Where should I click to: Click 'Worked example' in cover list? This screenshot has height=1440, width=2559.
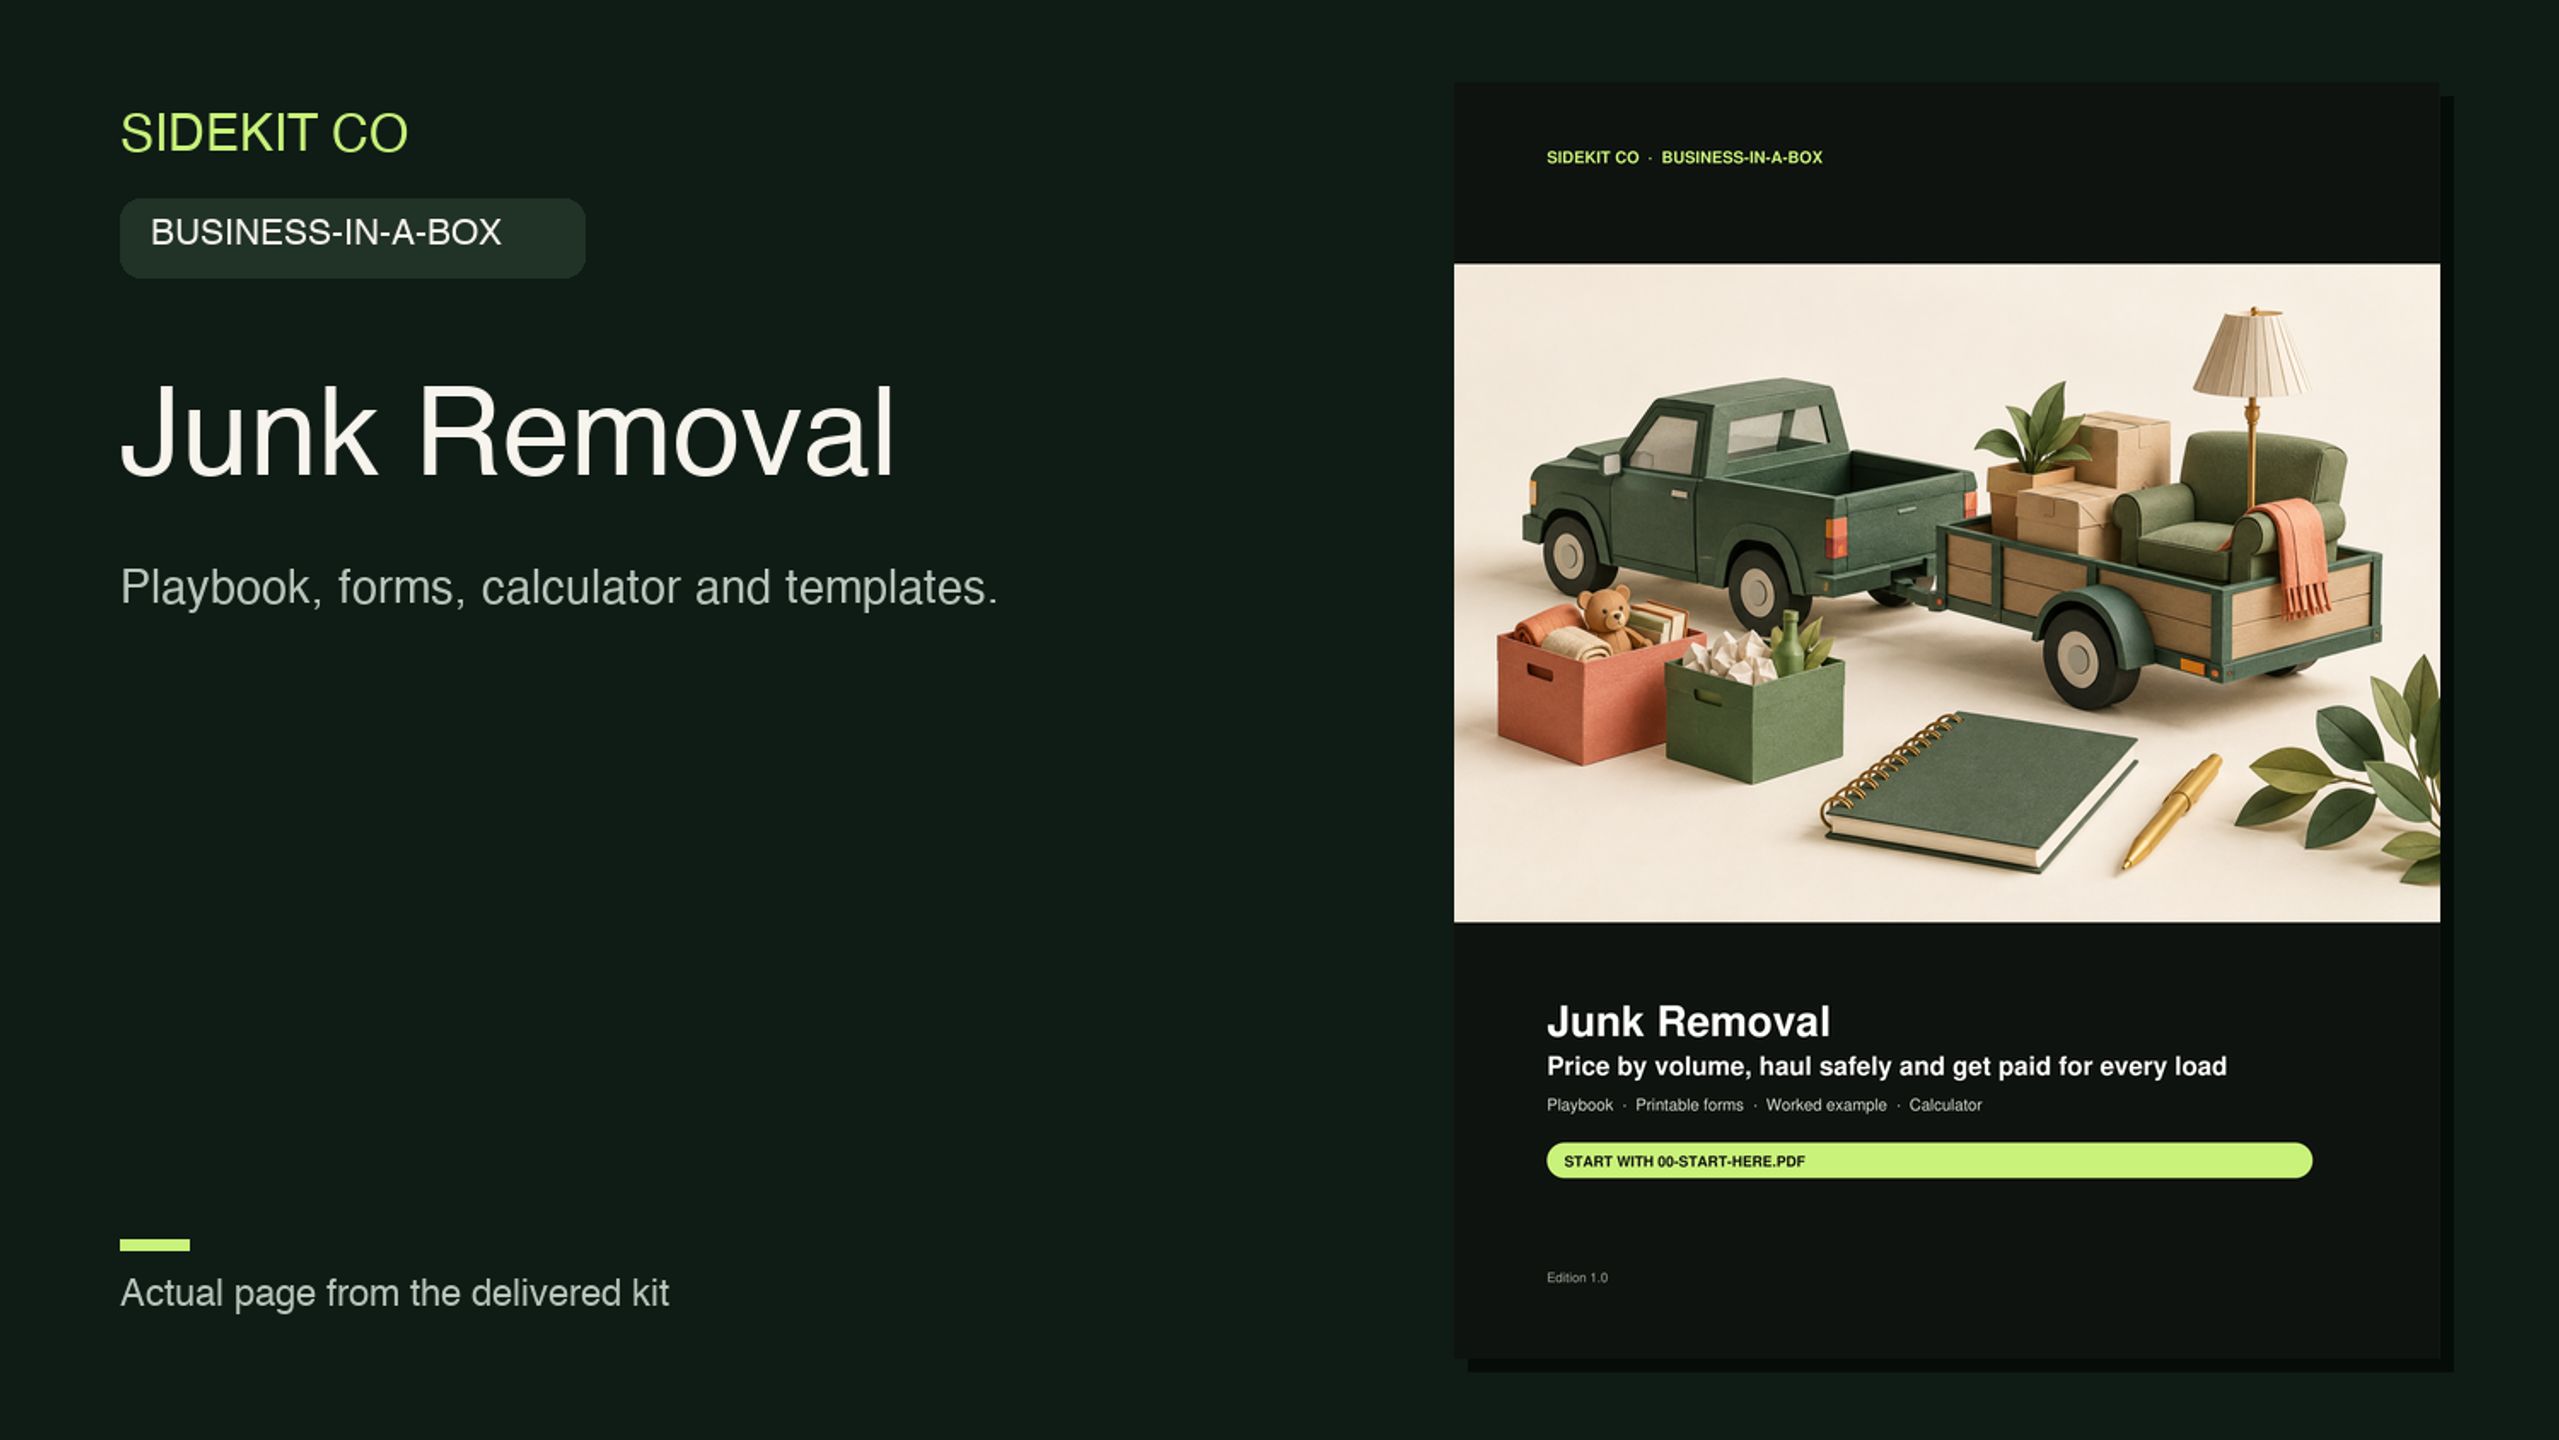coord(1826,1105)
